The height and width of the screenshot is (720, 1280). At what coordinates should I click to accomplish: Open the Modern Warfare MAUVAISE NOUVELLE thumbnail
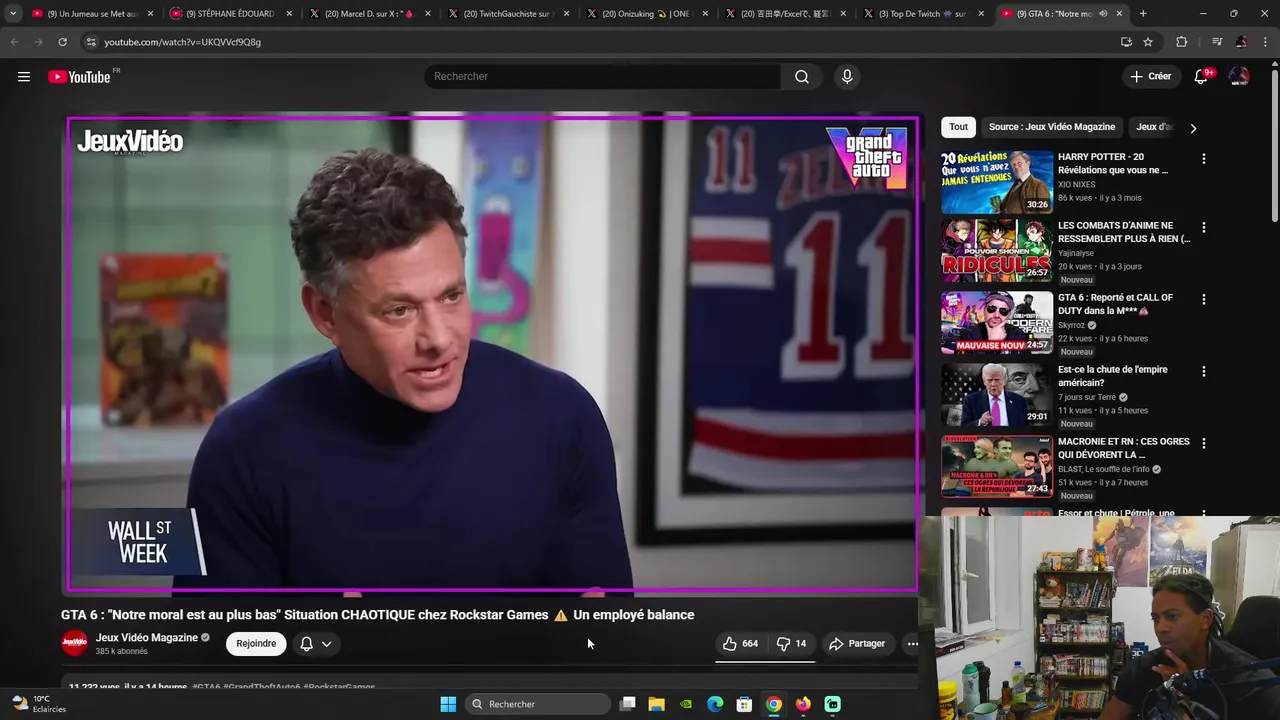point(997,323)
